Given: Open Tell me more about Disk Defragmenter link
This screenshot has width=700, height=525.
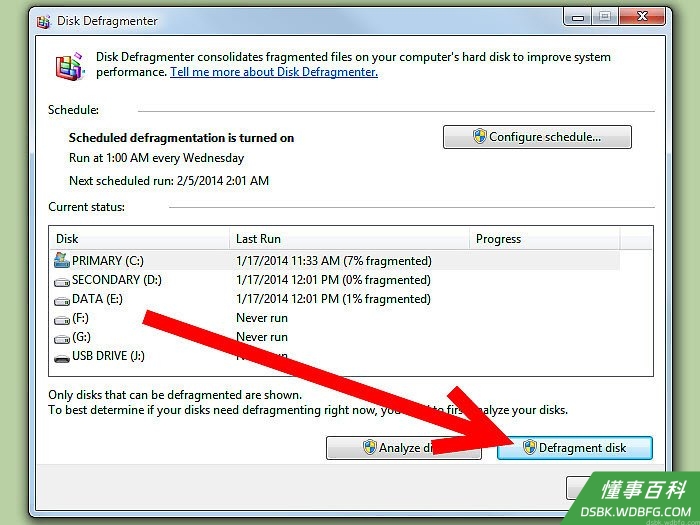Looking at the screenshot, I should [x=274, y=72].
